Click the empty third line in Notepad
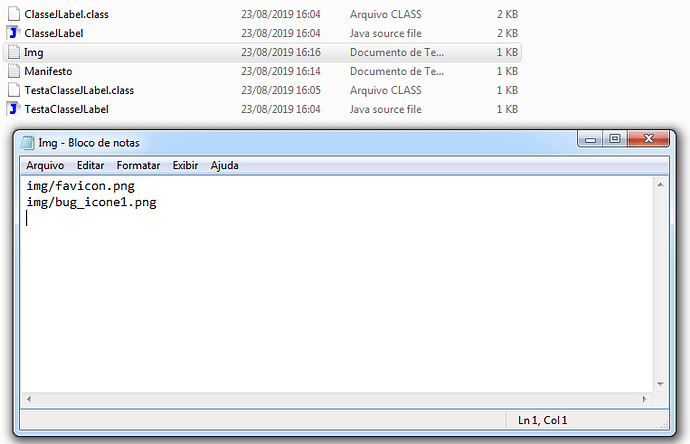Screen dimensions: 690x444 (339, 218)
